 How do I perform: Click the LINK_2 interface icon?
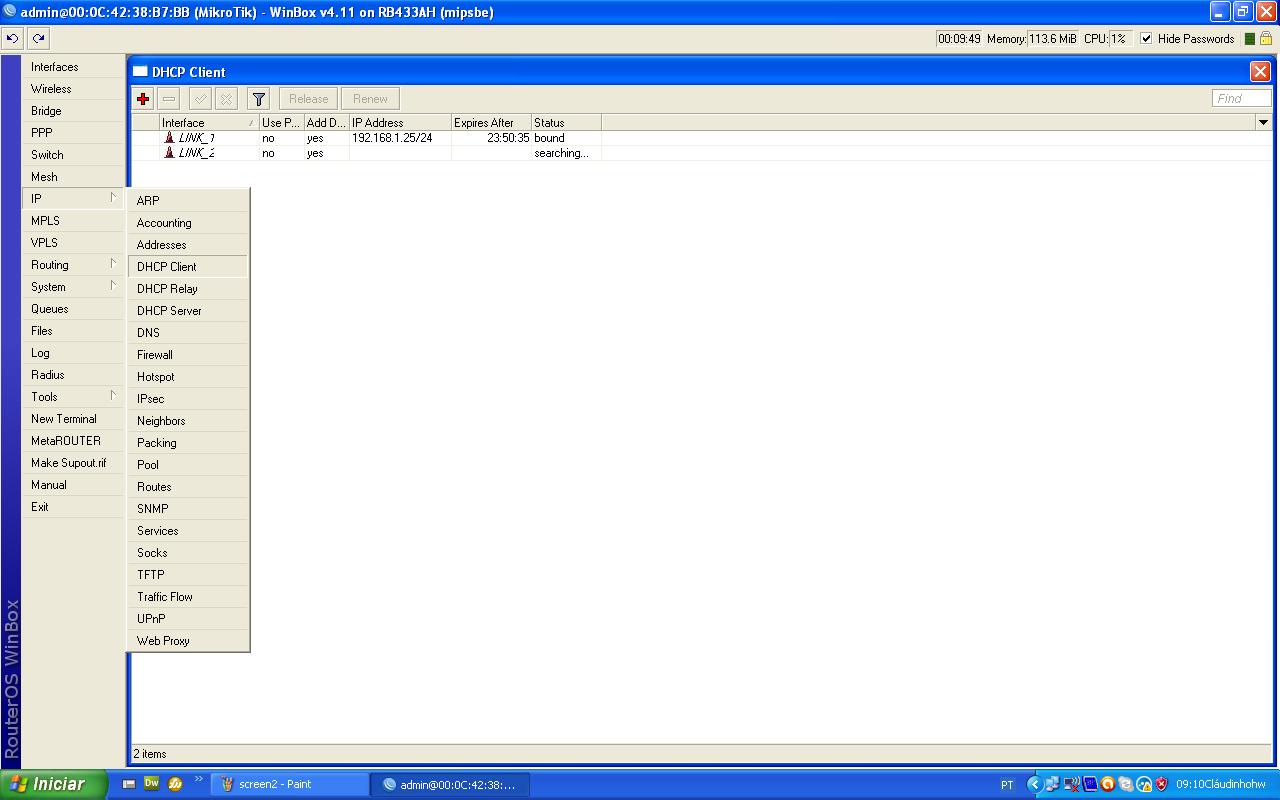coord(169,153)
